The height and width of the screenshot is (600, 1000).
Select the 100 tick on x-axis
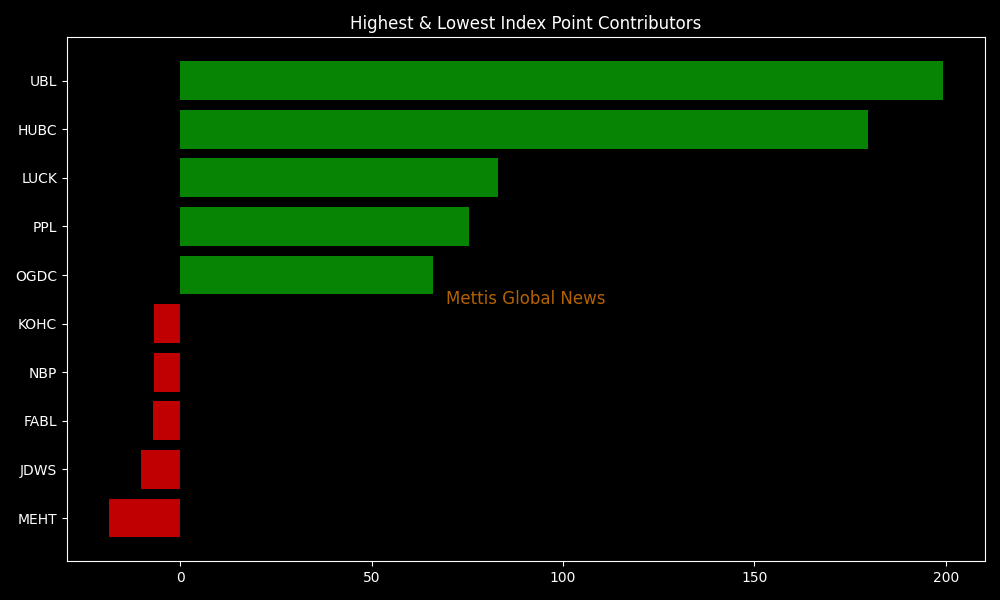pyautogui.click(x=562, y=578)
